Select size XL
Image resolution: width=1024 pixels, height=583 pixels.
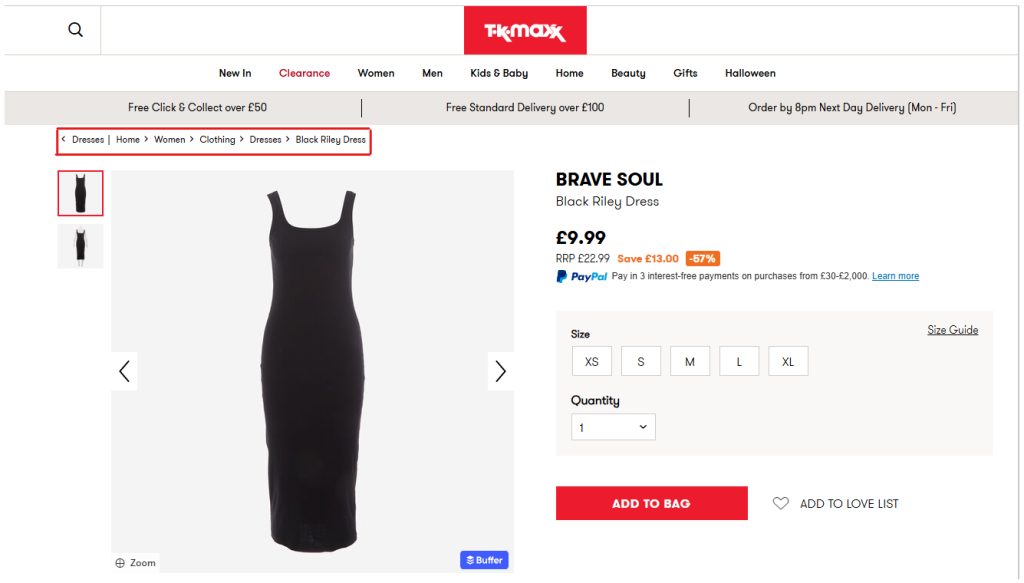[788, 362]
